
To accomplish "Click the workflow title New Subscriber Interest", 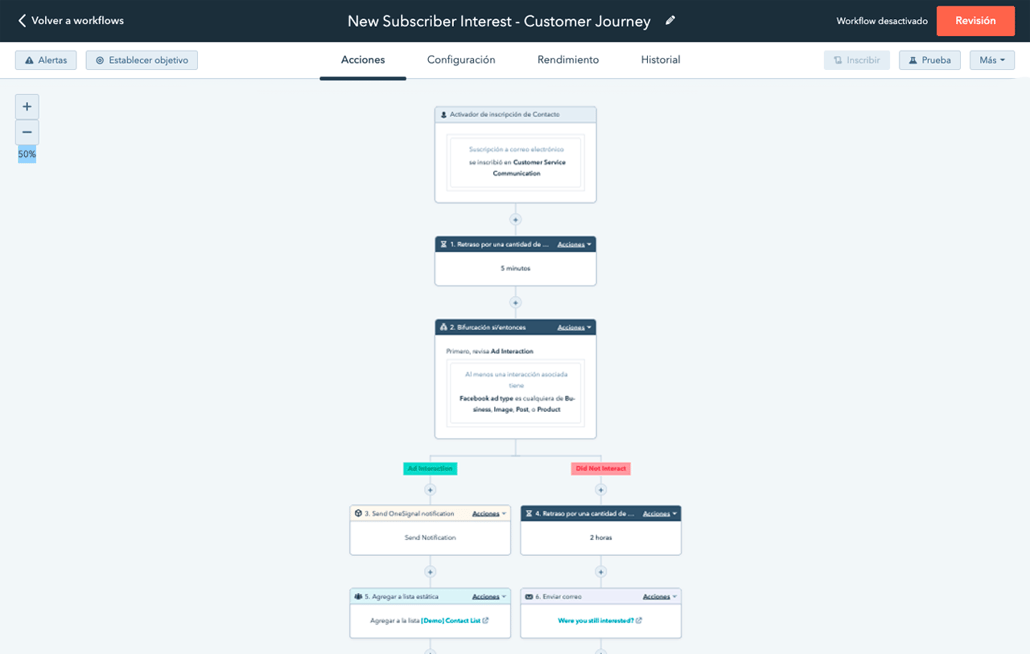I will click(499, 21).
